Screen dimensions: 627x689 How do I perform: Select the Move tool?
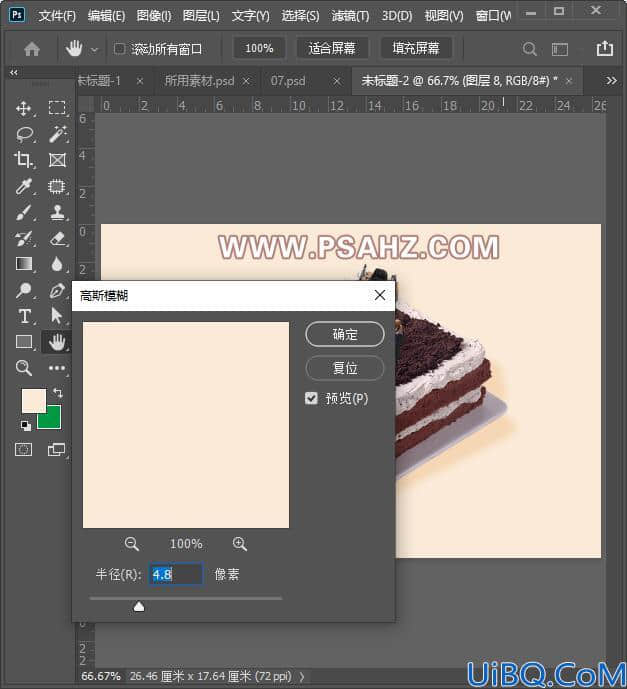tap(23, 108)
